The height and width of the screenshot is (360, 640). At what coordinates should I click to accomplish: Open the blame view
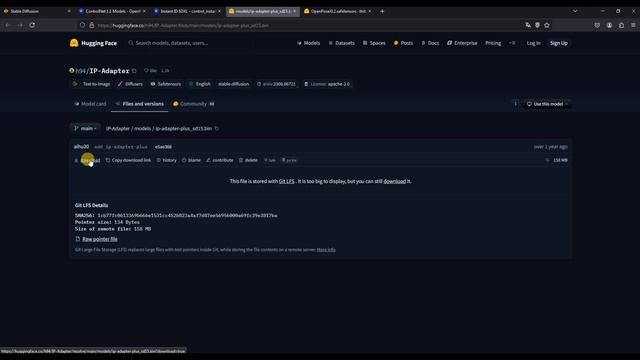(x=191, y=160)
